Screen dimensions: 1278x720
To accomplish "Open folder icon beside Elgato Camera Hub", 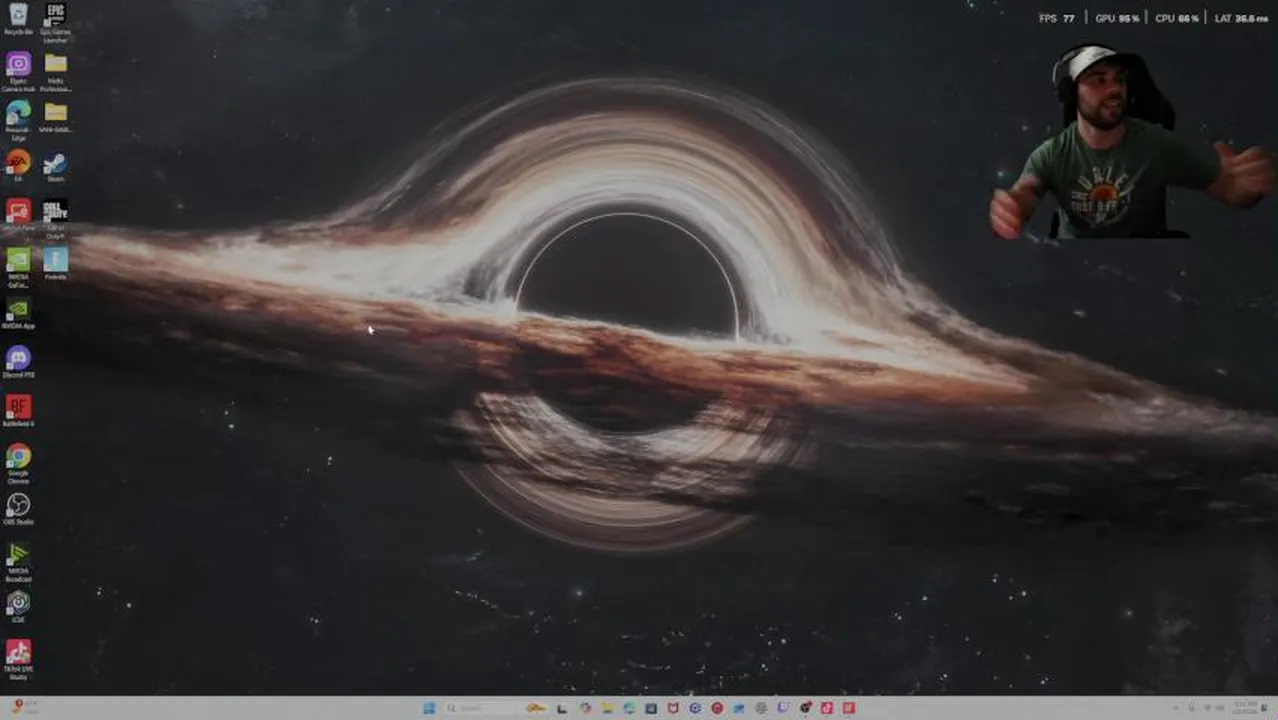I will [x=55, y=70].
